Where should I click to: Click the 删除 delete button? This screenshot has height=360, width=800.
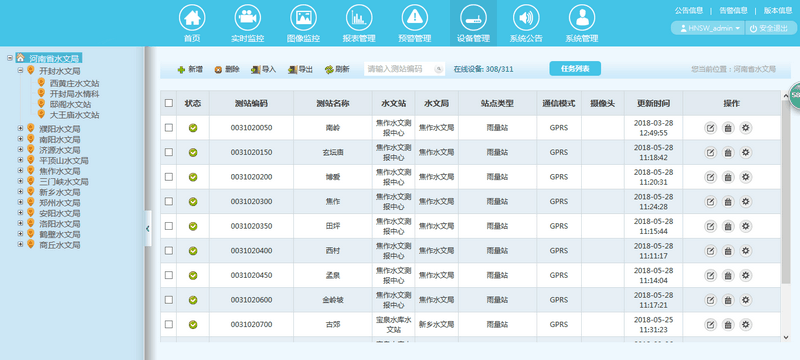tap(227, 69)
